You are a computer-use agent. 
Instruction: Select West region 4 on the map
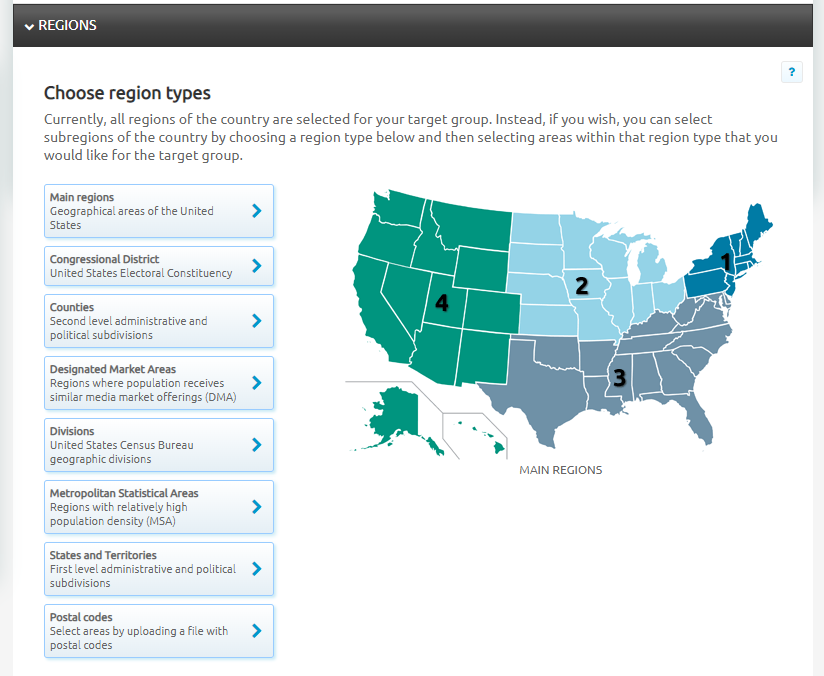pos(441,302)
